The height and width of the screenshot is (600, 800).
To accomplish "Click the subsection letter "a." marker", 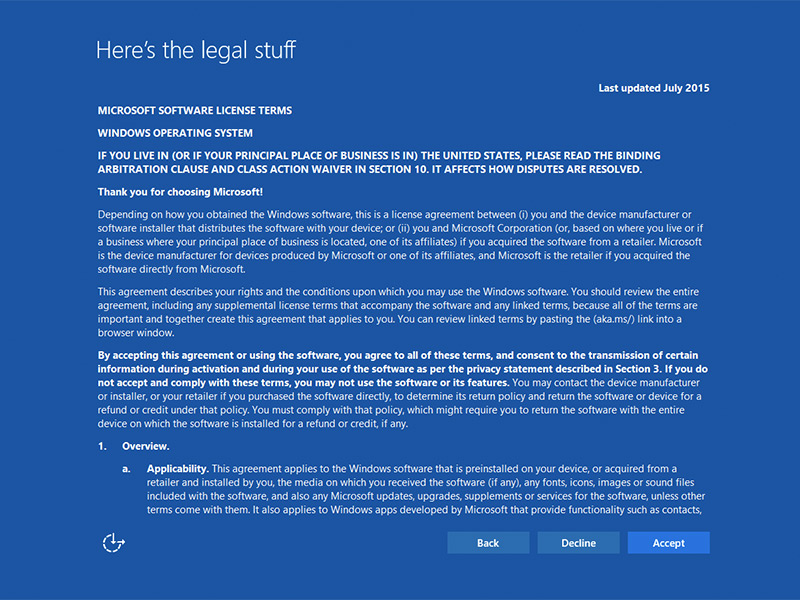I will 127,468.
